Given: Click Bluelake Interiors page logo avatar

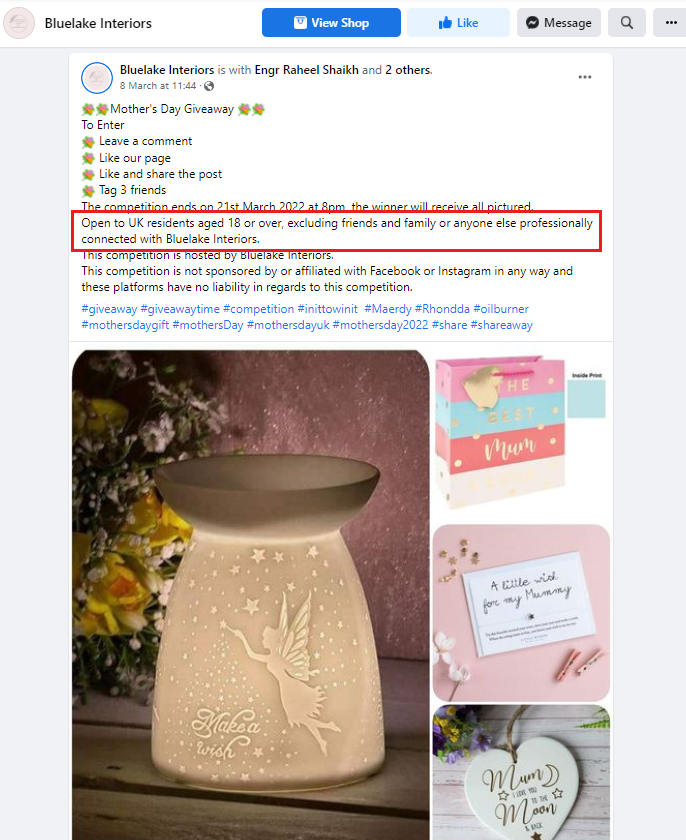Looking at the screenshot, I should click(x=19, y=23).
